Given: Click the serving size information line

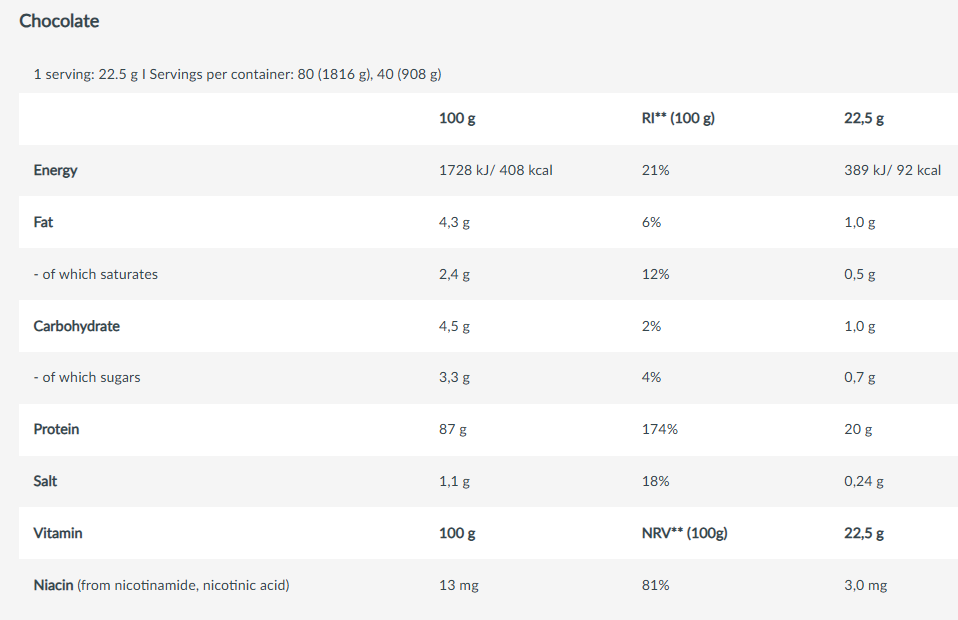Looking at the screenshot, I should coord(237,74).
